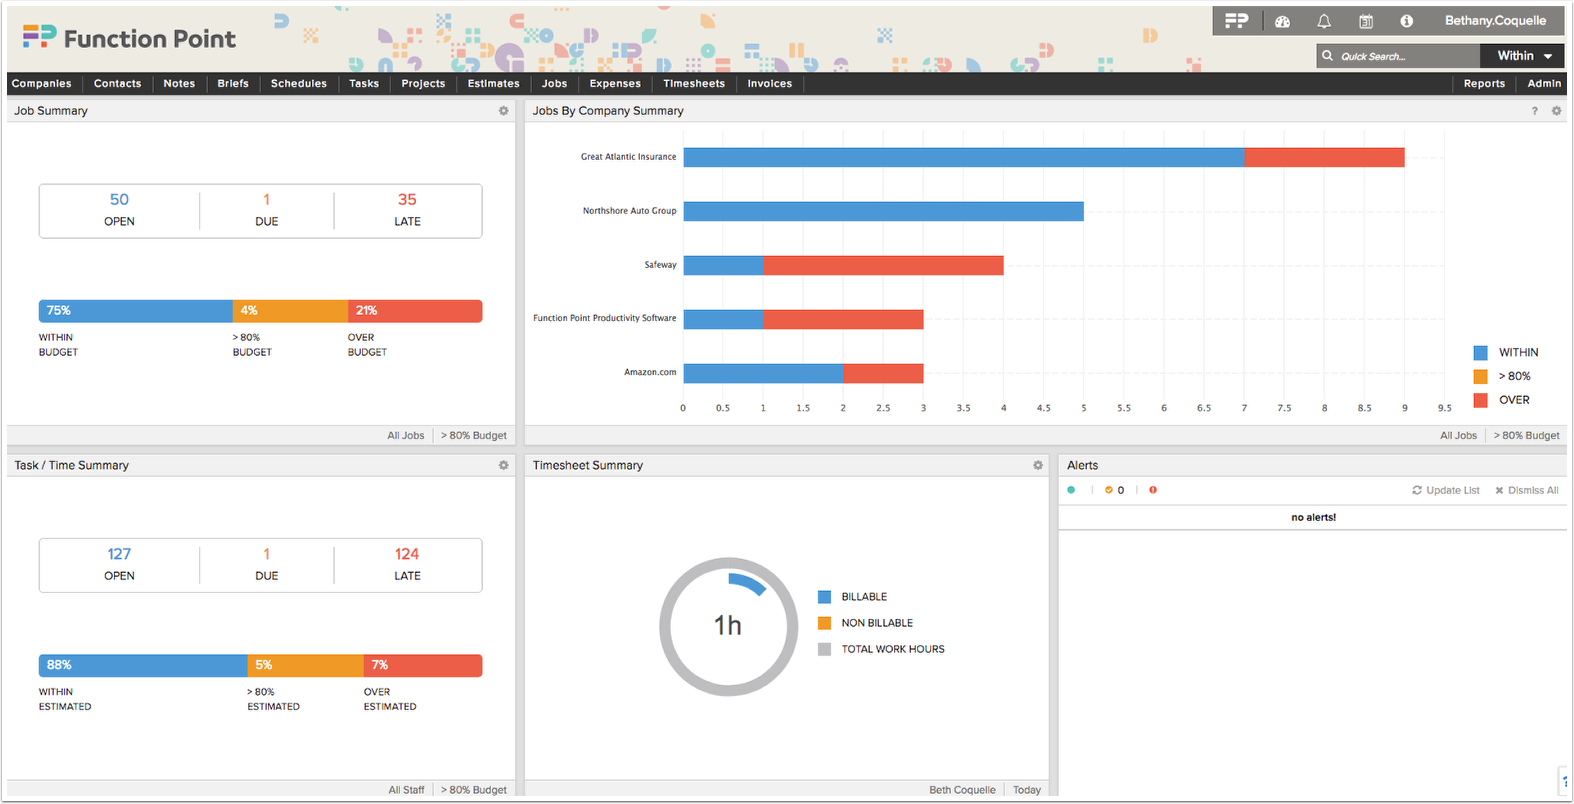Select All Jobs filter in Job Summary
The width and height of the screenshot is (1574, 804).
pos(406,436)
